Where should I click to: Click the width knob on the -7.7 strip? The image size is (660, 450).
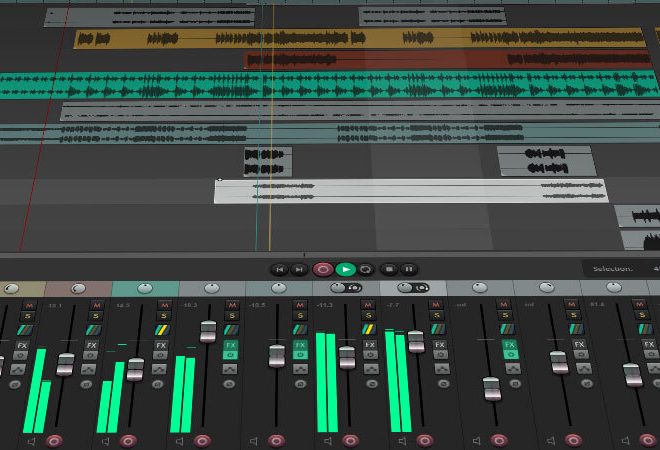422,288
